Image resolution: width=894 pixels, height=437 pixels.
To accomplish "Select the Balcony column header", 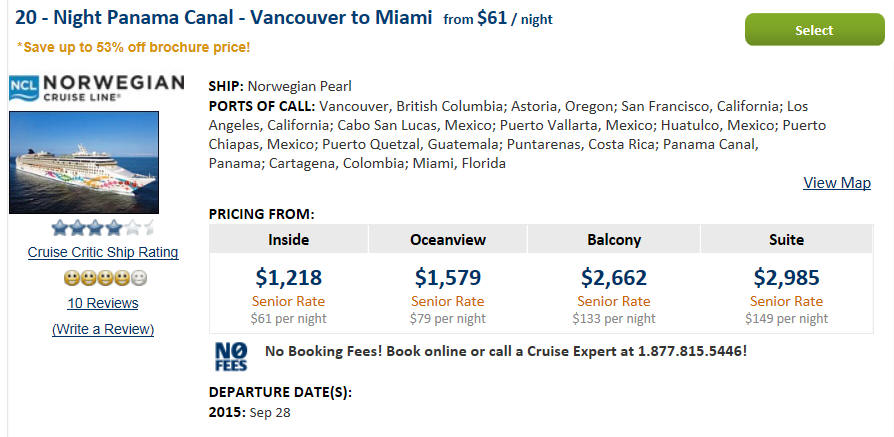I will click(x=613, y=239).
